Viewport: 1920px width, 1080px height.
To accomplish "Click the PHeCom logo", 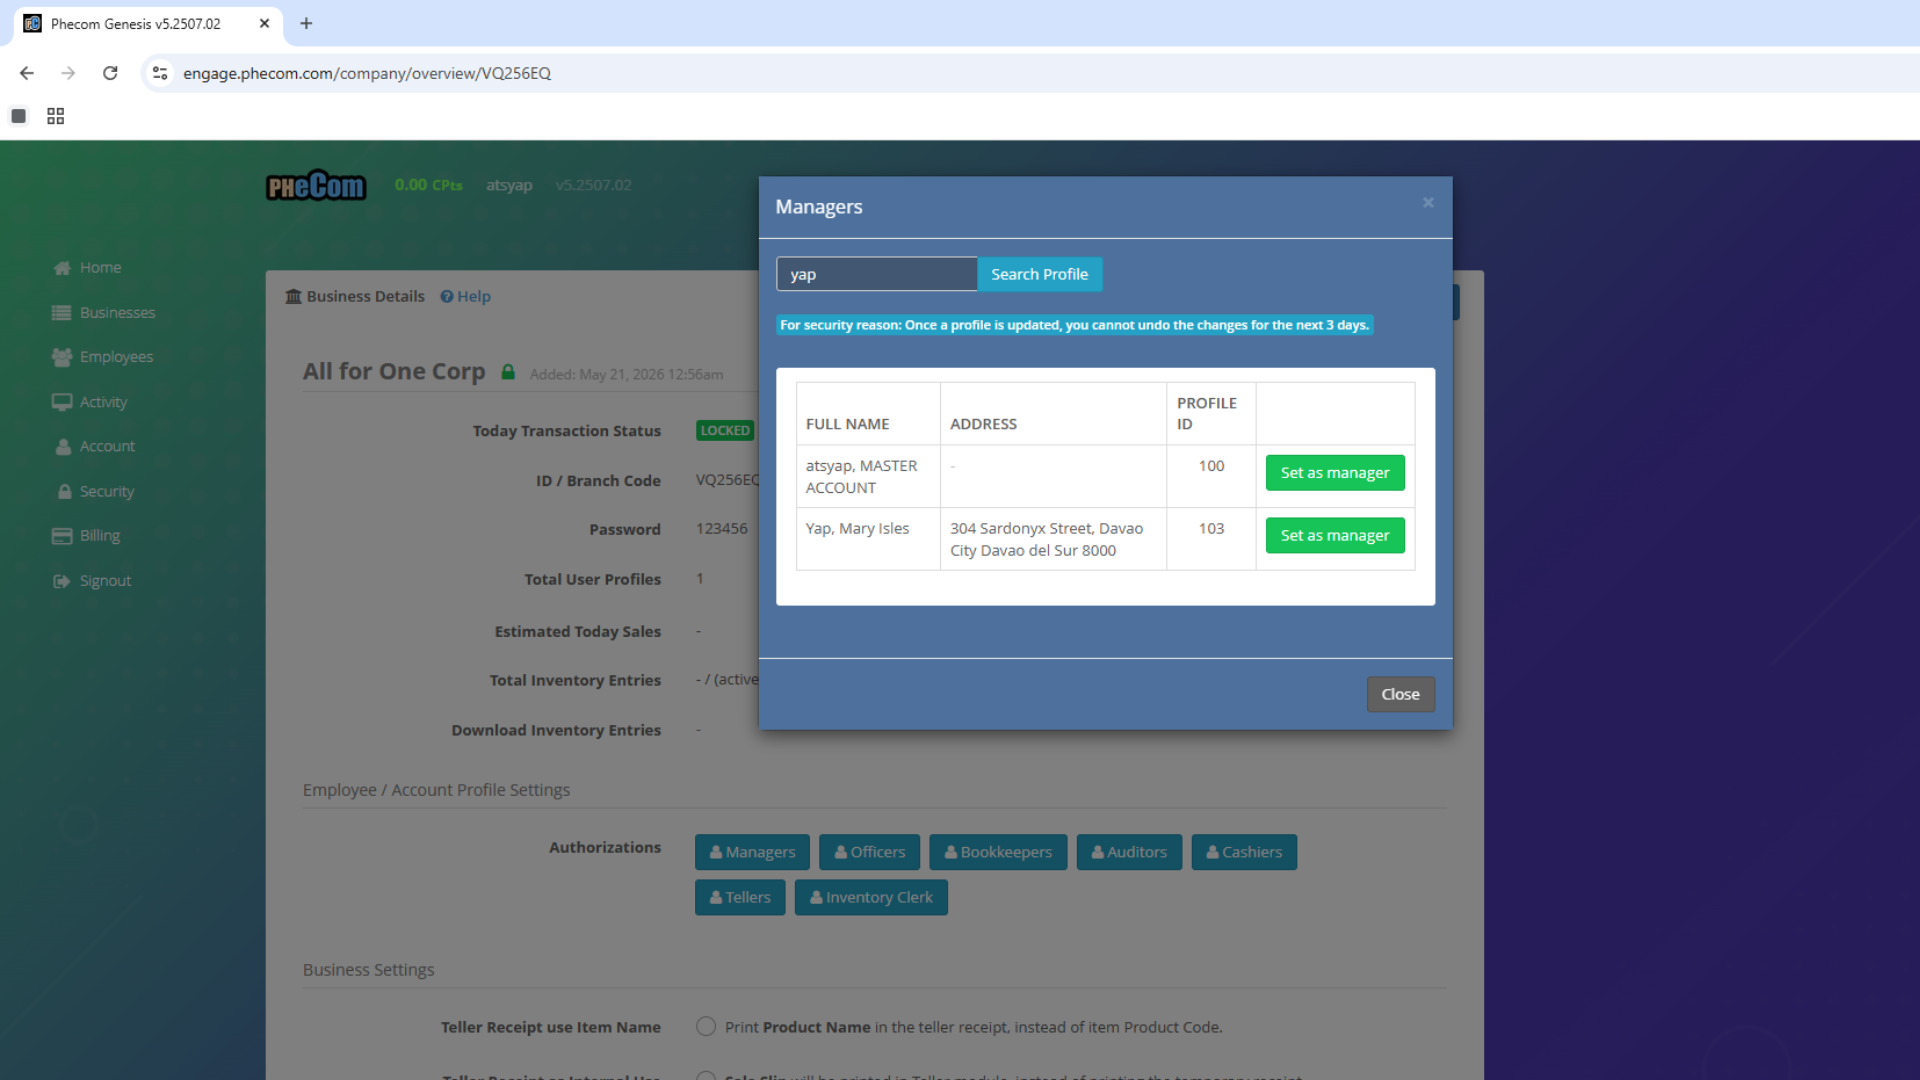I will (x=316, y=185).
